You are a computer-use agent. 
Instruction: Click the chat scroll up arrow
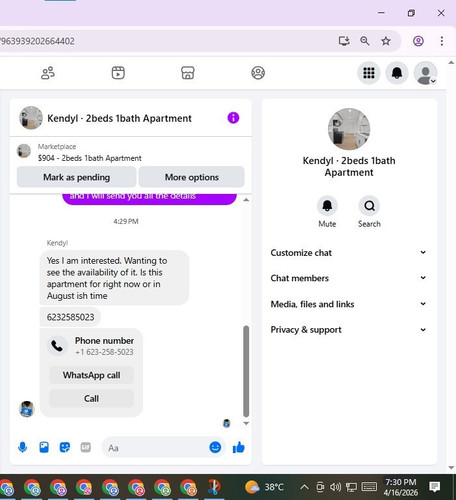pyautogui.click(x=246, y=200)
